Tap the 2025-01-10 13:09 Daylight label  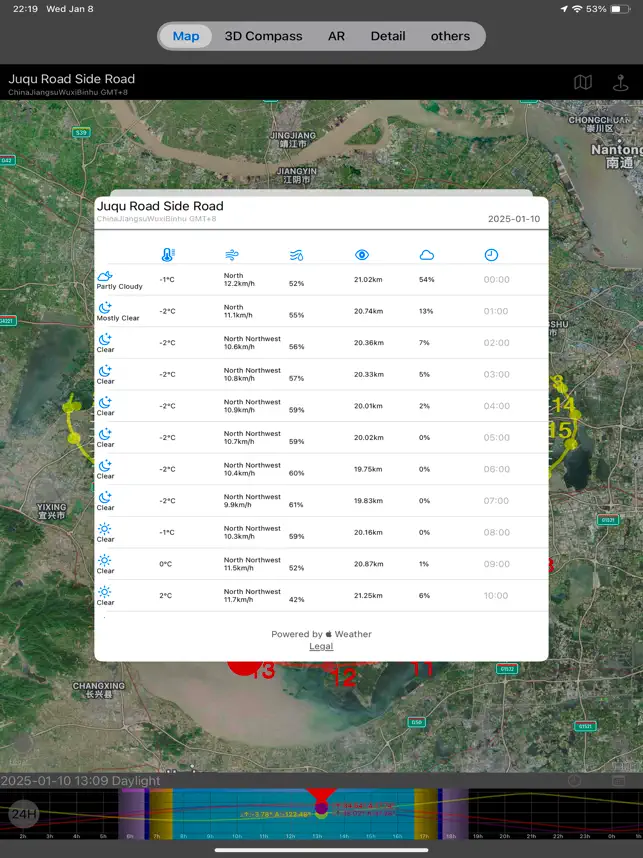pos(80,781)
